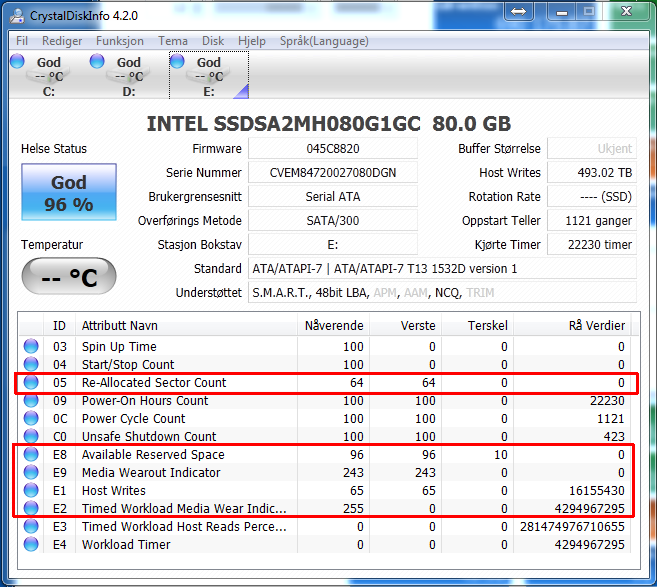Click the Standard ATA/ATAPI-7 field
Image resolution: width=657 pixels, height=587 pixels.
click(442, 269)
